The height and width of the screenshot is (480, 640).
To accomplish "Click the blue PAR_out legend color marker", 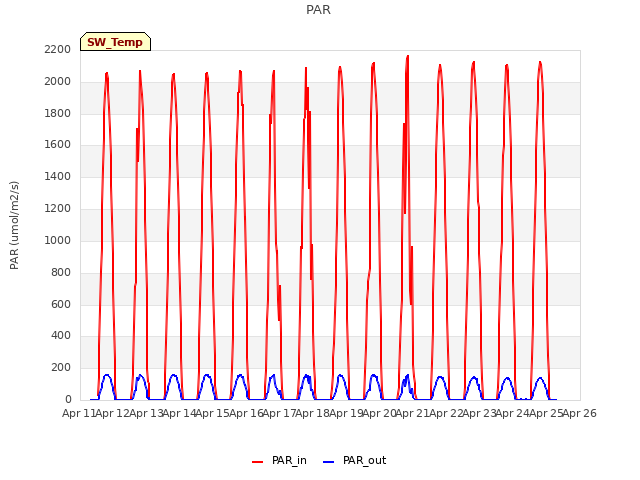I will [x=329, y=462].
